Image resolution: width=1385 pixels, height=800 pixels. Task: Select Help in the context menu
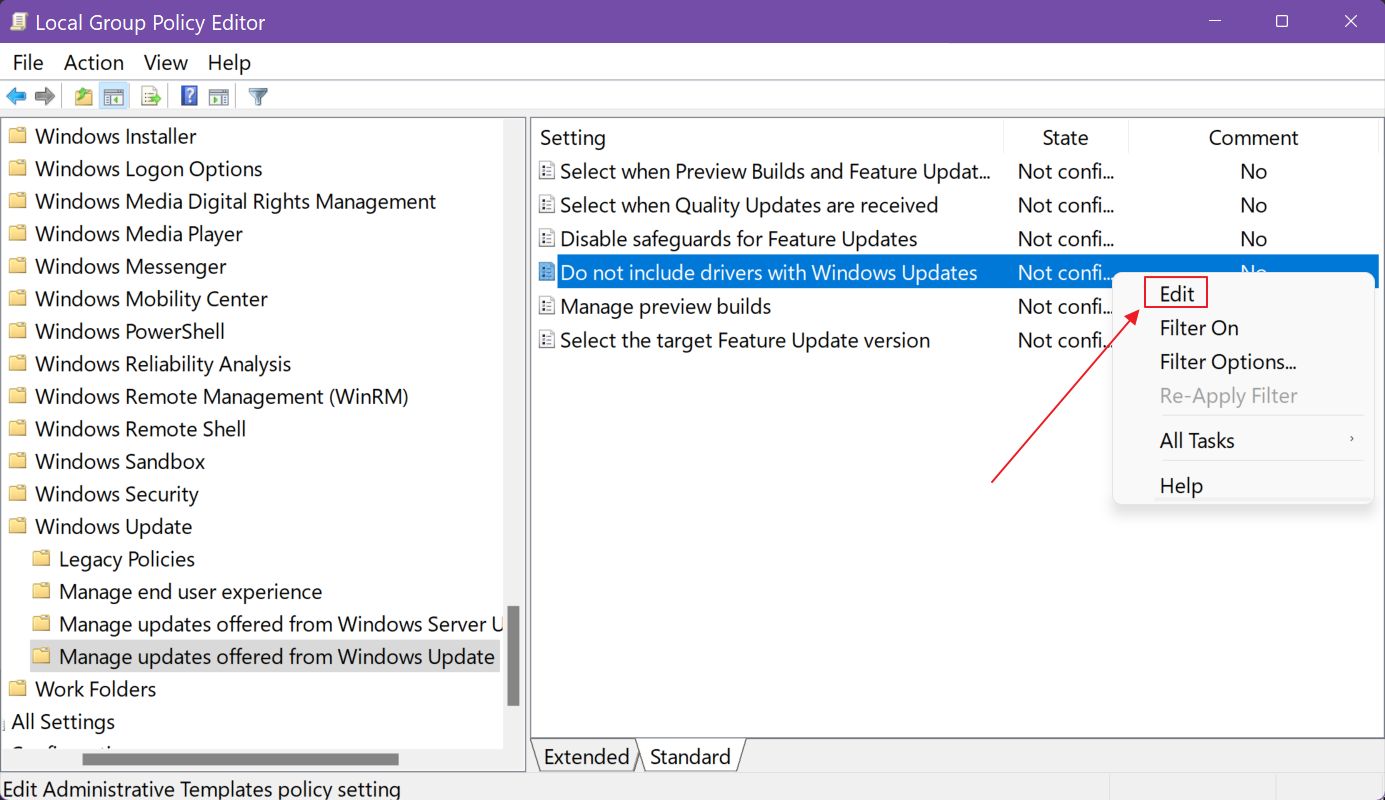point(1181,486)
